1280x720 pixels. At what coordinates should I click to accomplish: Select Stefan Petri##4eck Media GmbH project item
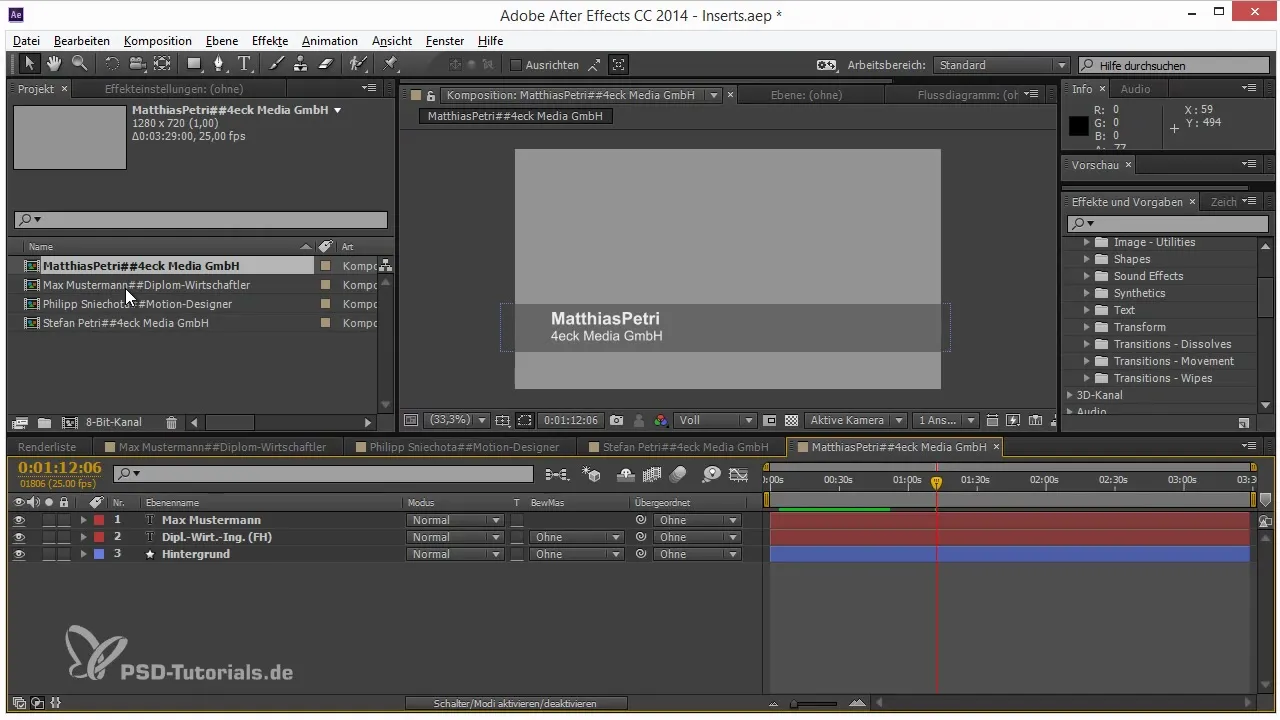tap(126, 323)
